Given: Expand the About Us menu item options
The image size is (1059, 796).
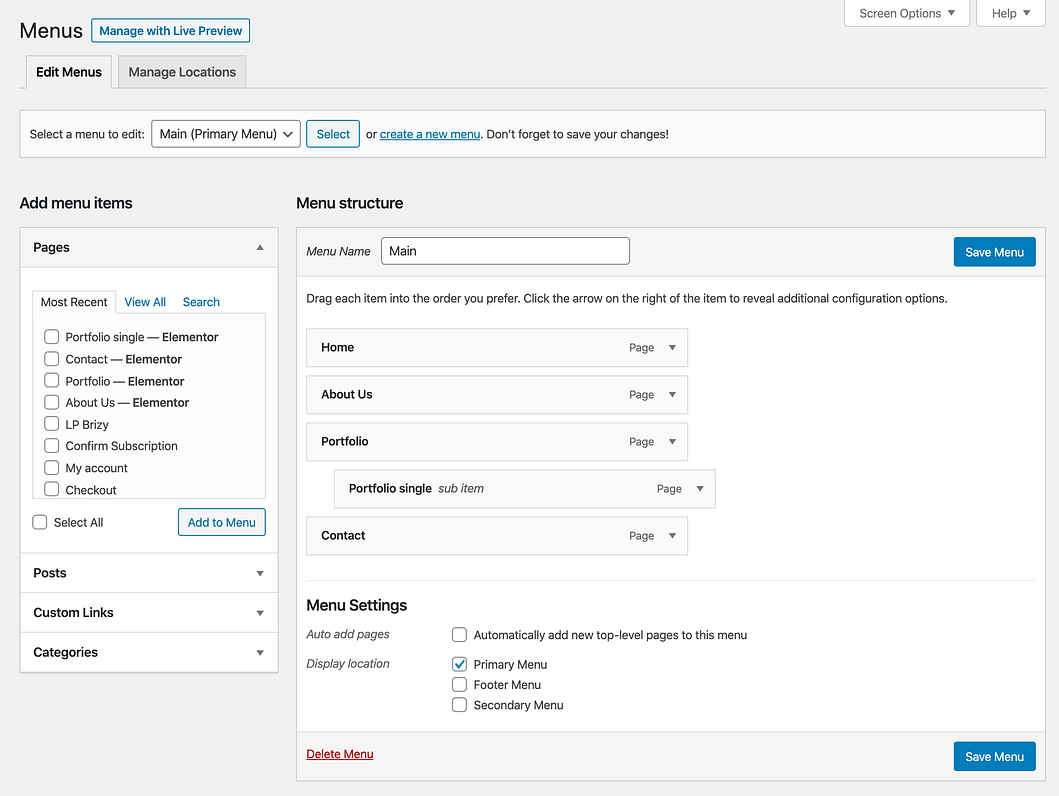Looking at the screenshot, I should pos(671,394).
